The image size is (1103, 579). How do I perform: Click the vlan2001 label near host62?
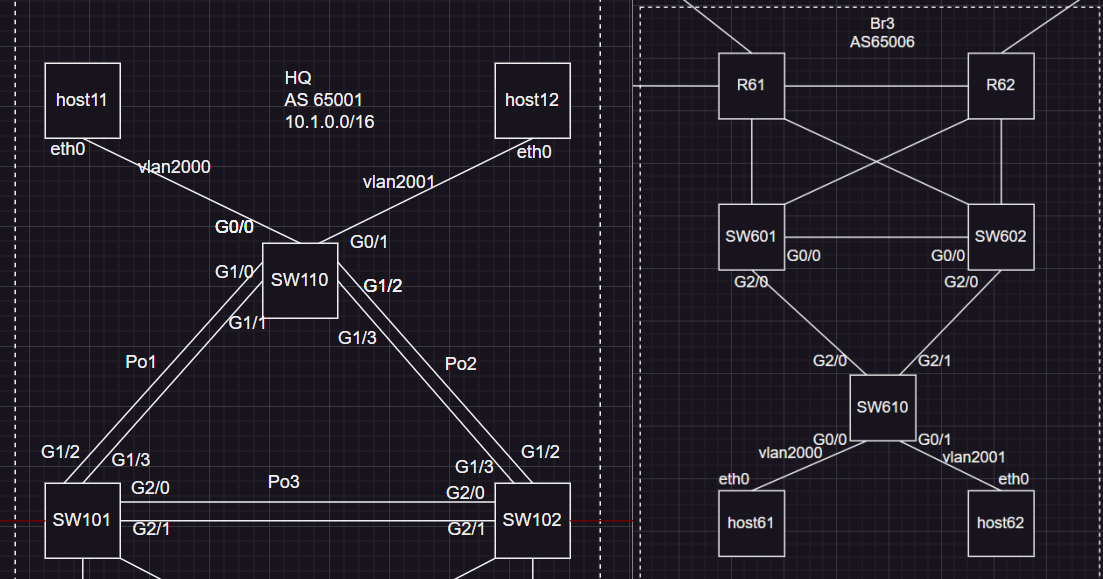click(976, 457)
